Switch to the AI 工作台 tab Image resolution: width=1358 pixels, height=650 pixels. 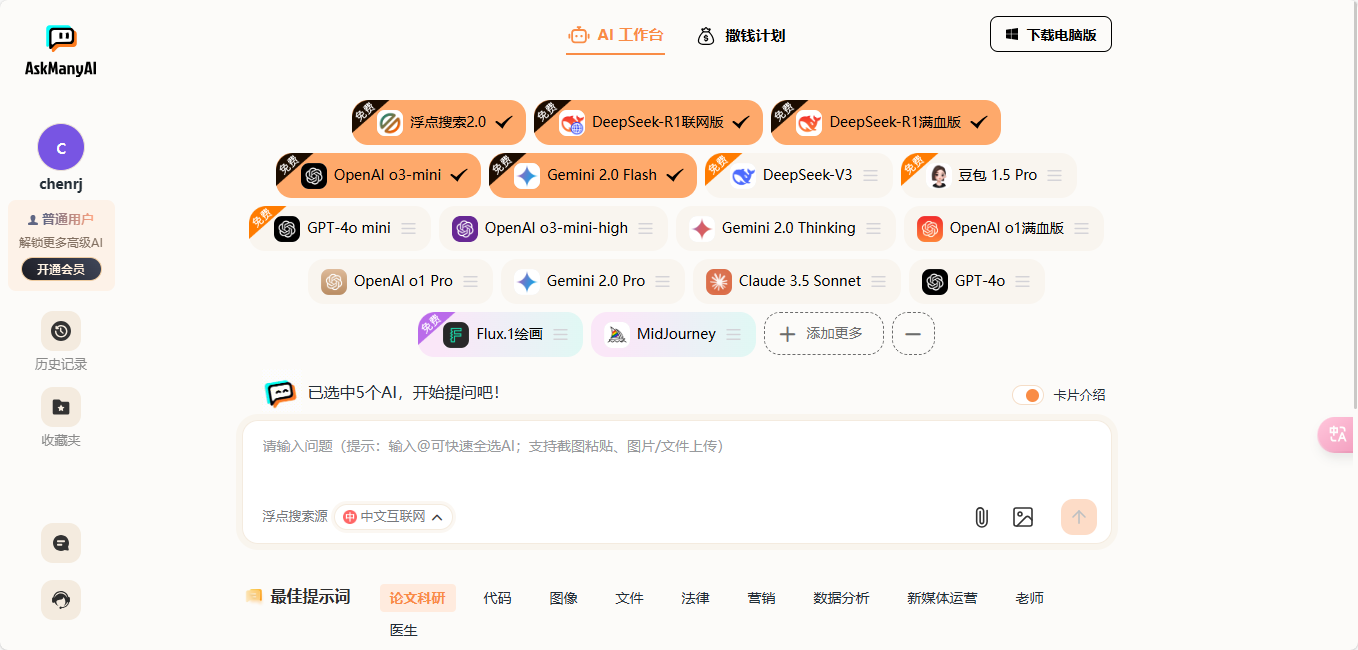point(615,35)
